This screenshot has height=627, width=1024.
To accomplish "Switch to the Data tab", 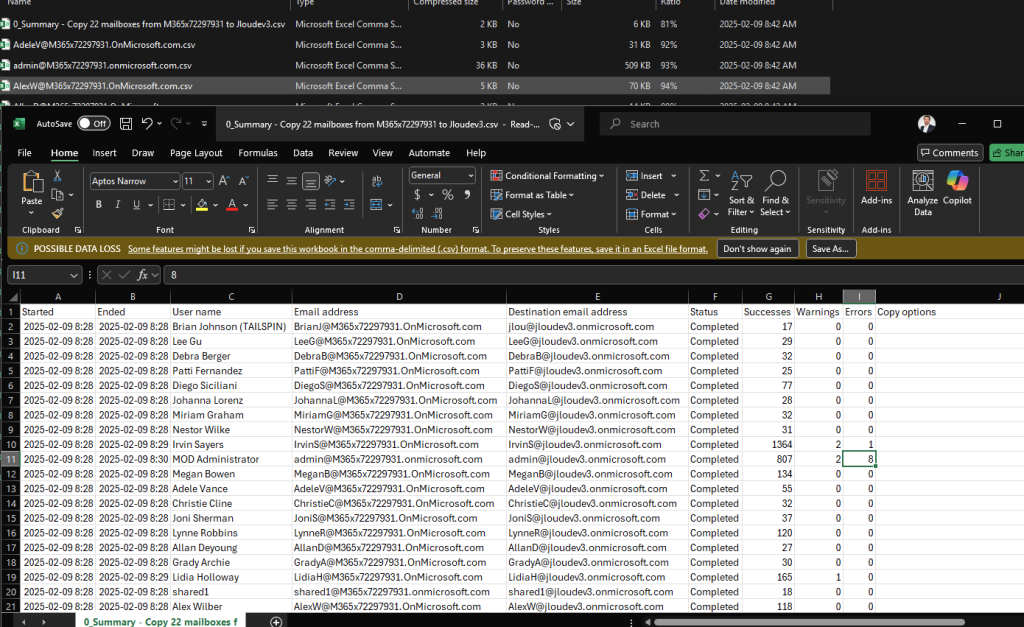I will point(302,153).
